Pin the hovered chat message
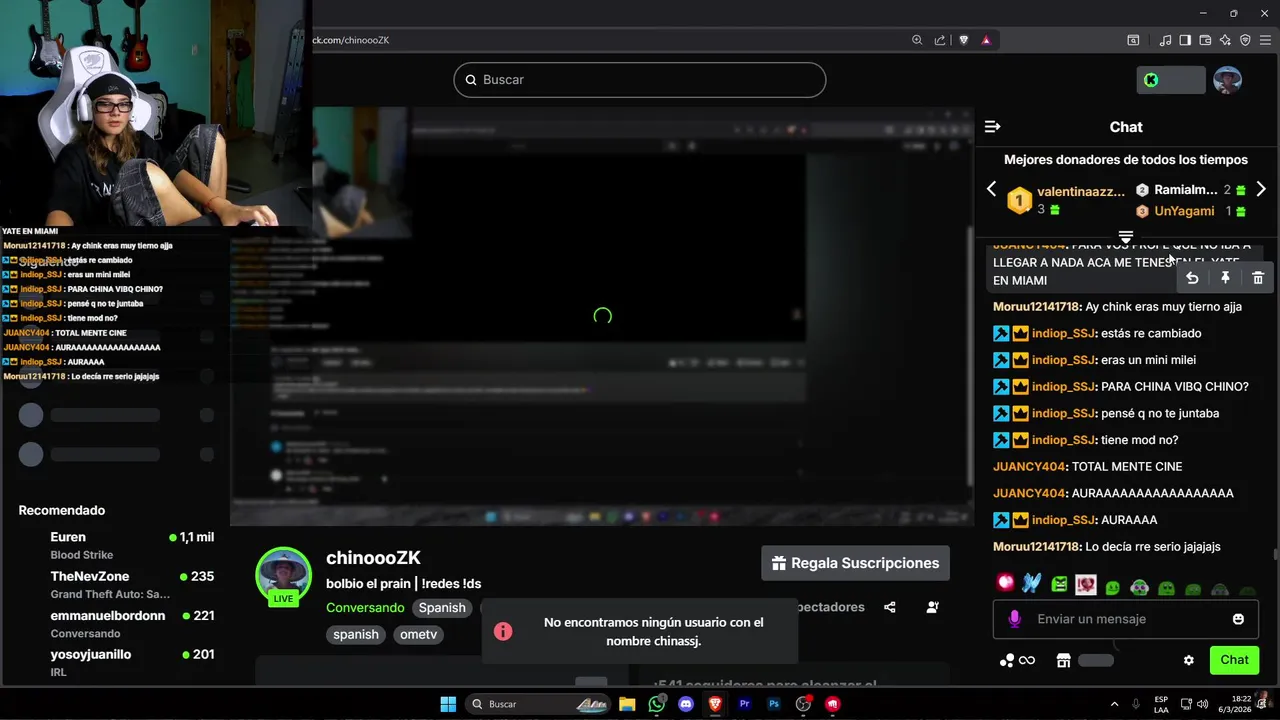Viewport: 1280px width, 720px height. tap(1225, 278)
